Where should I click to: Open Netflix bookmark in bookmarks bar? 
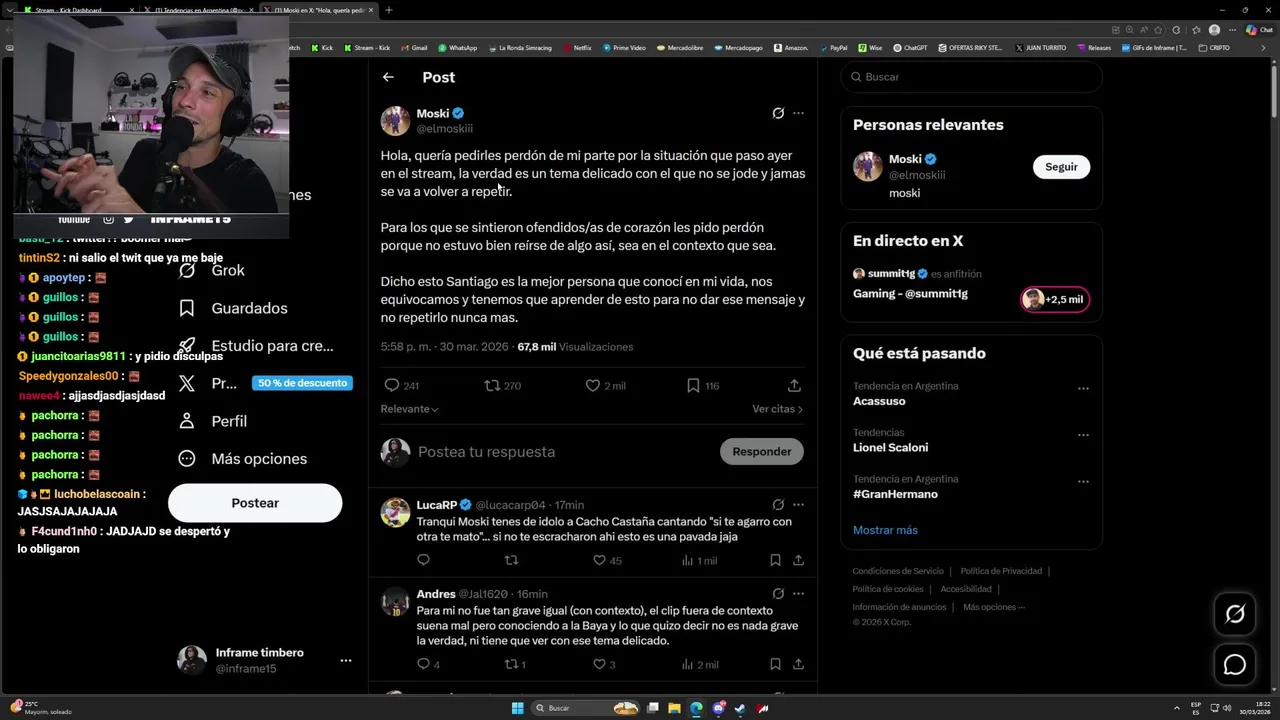(x=577, y=47)
